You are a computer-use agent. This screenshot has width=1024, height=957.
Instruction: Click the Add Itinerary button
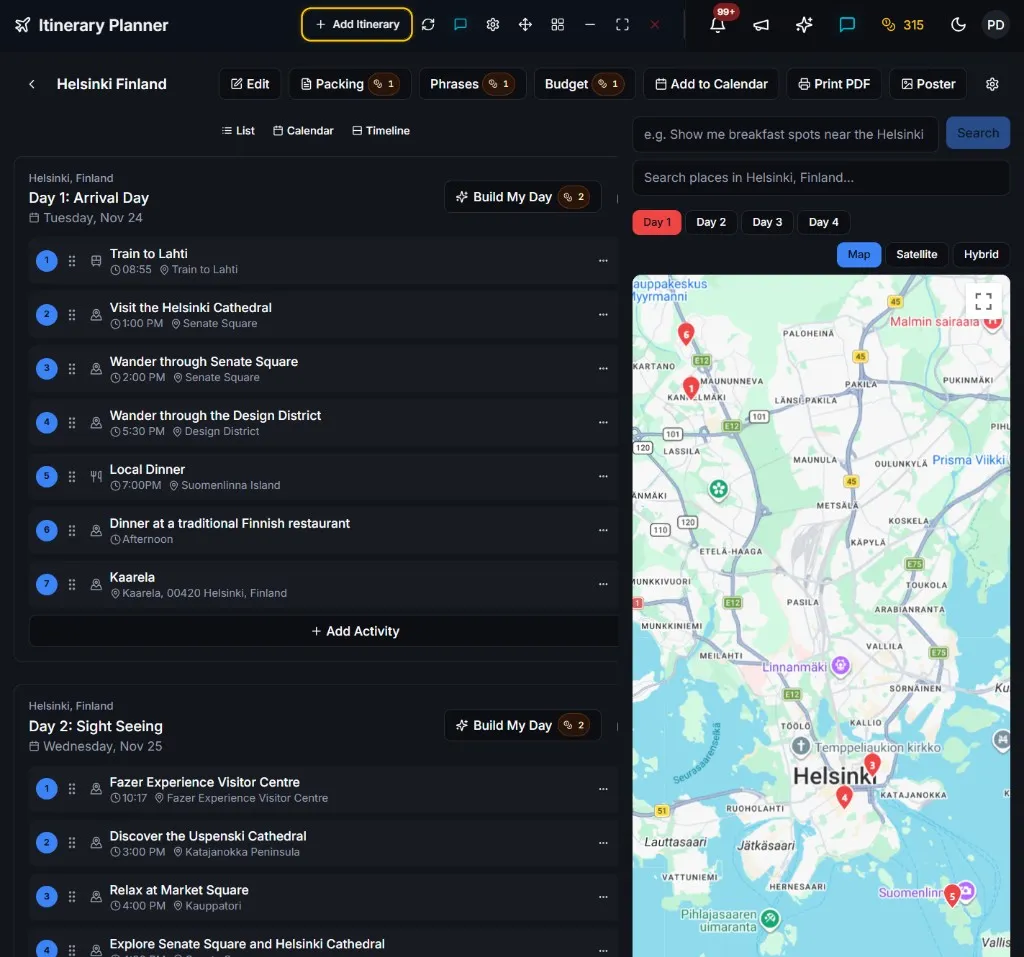[x=357, y=24]
